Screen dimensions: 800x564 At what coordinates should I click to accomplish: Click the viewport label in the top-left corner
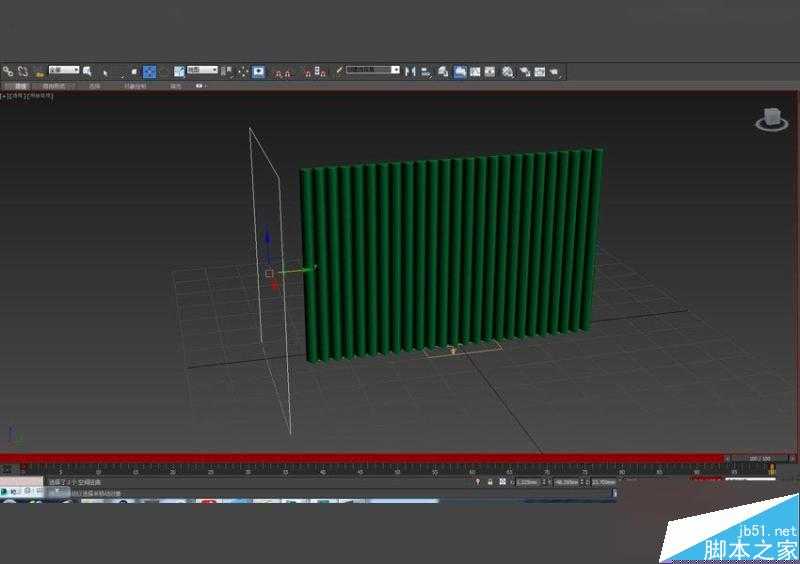[27, 95]
